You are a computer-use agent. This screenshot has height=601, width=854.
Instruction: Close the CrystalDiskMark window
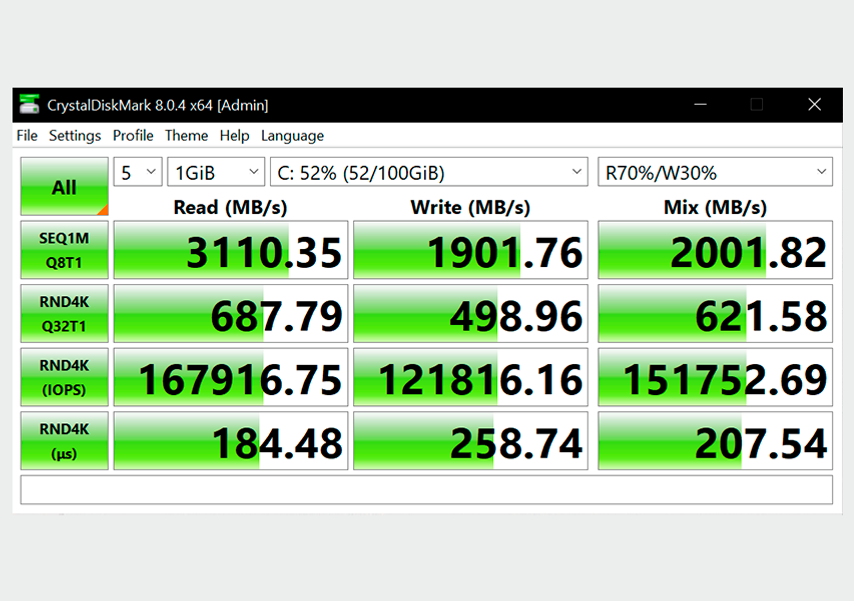coord(814,104)
